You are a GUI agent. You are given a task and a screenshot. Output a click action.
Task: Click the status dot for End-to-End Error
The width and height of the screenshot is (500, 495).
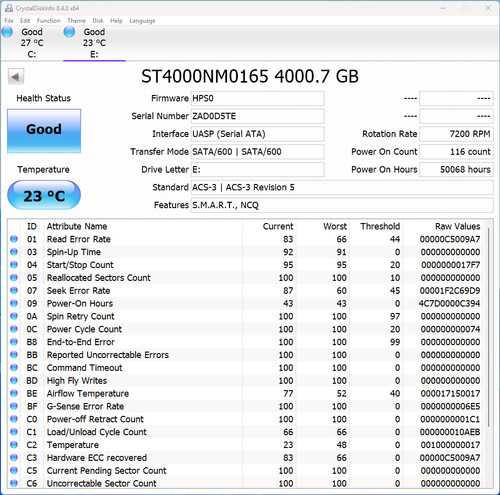point(14,342)
